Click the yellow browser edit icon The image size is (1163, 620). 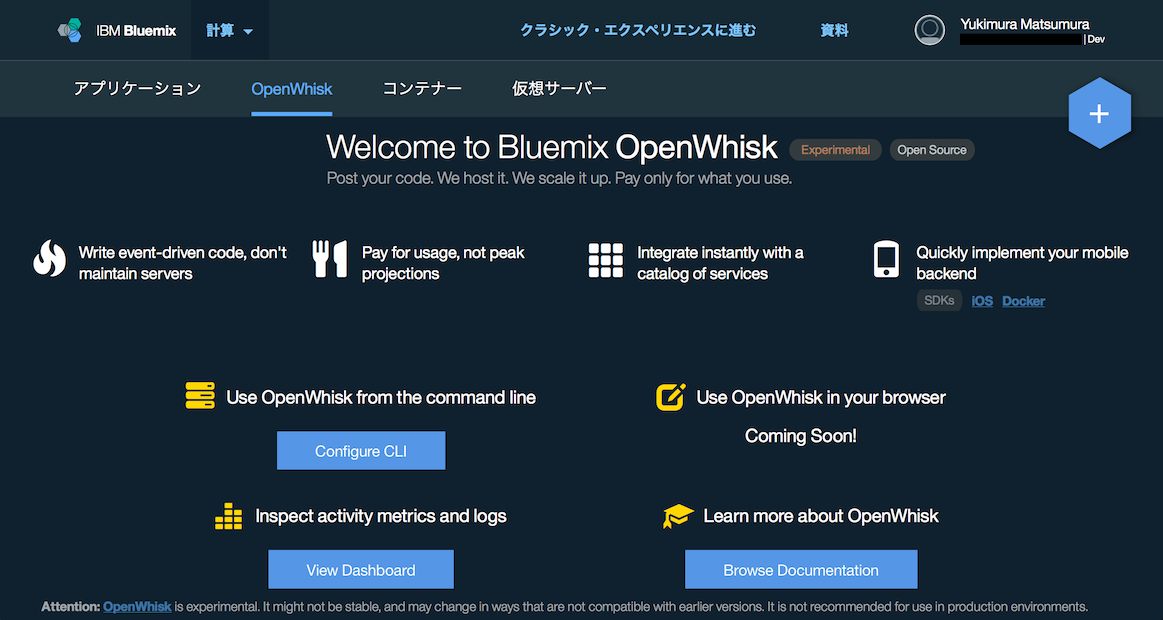click(x=671, y=397)
